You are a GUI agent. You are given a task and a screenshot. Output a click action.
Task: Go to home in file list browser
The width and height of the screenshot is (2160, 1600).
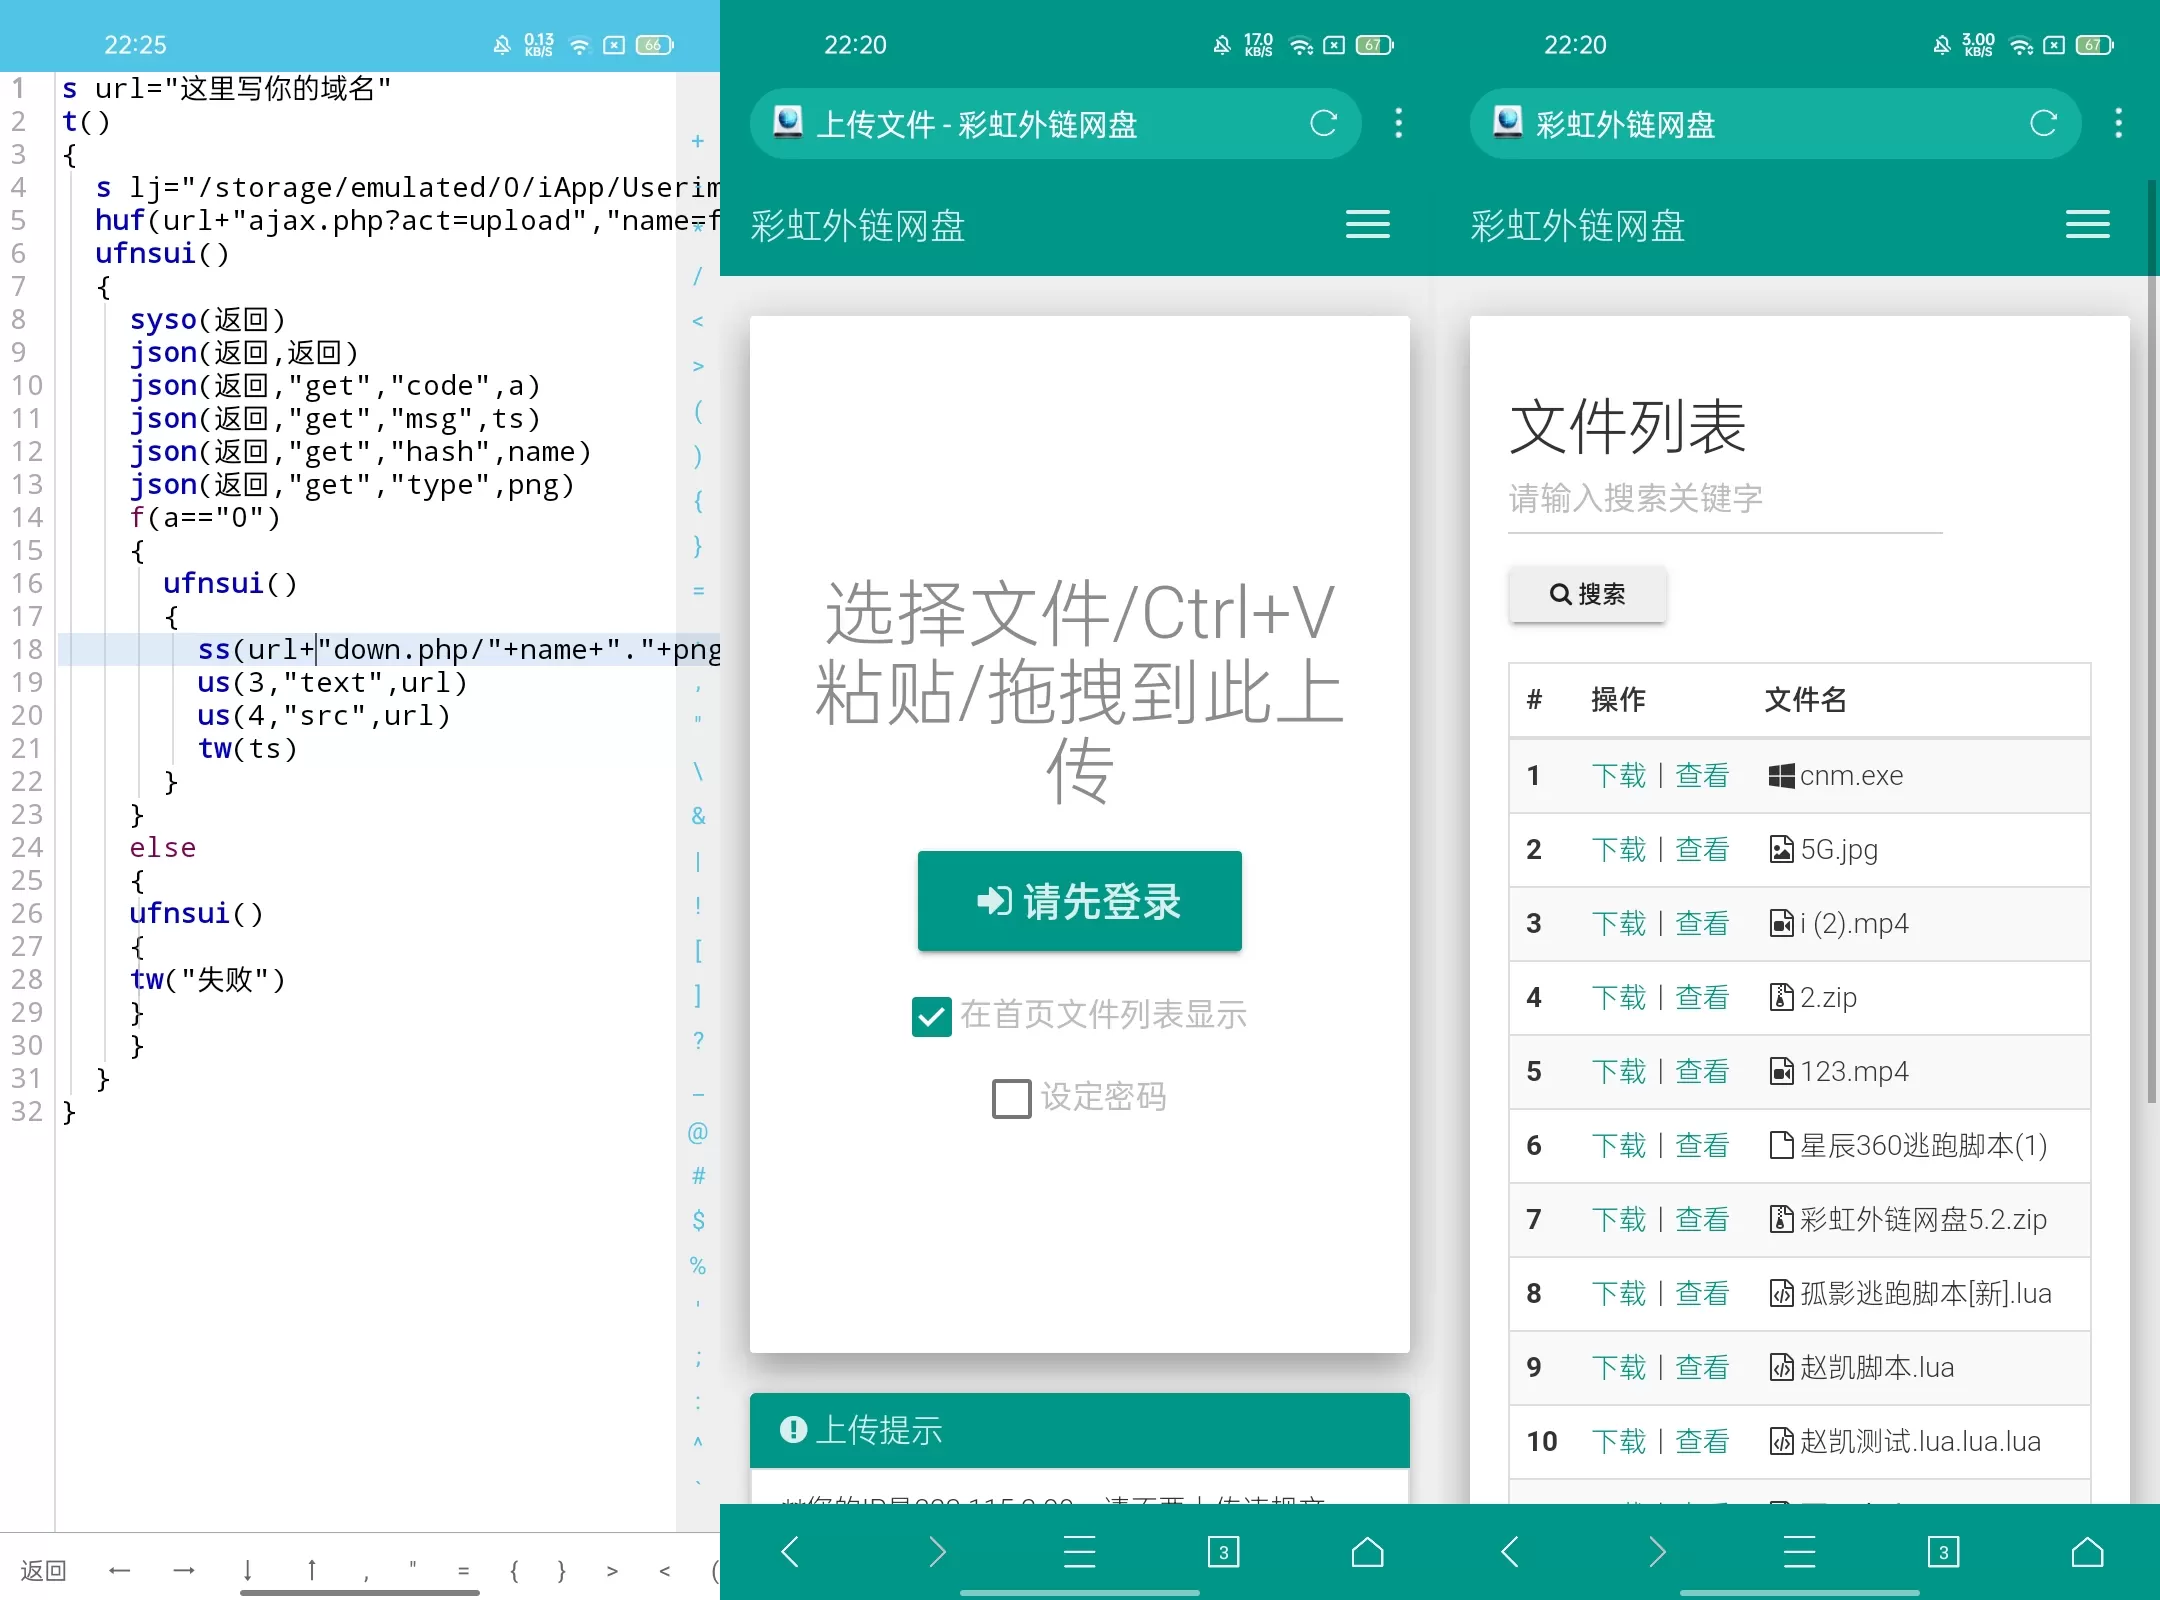2087,1552
